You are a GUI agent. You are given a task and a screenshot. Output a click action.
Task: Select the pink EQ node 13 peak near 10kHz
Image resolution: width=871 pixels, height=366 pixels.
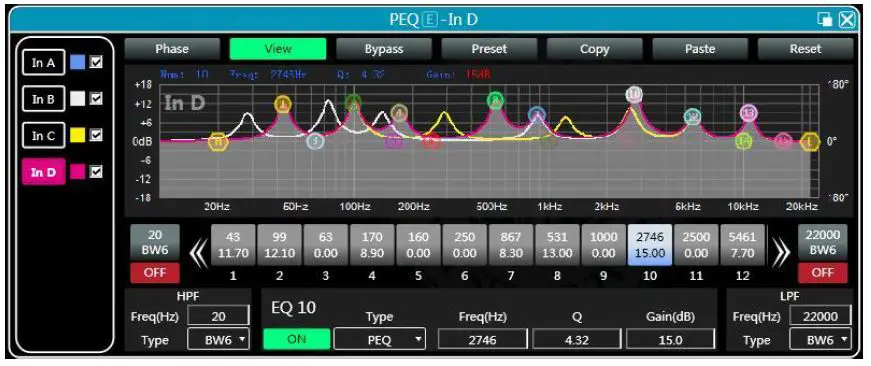(x=748, y=113)
